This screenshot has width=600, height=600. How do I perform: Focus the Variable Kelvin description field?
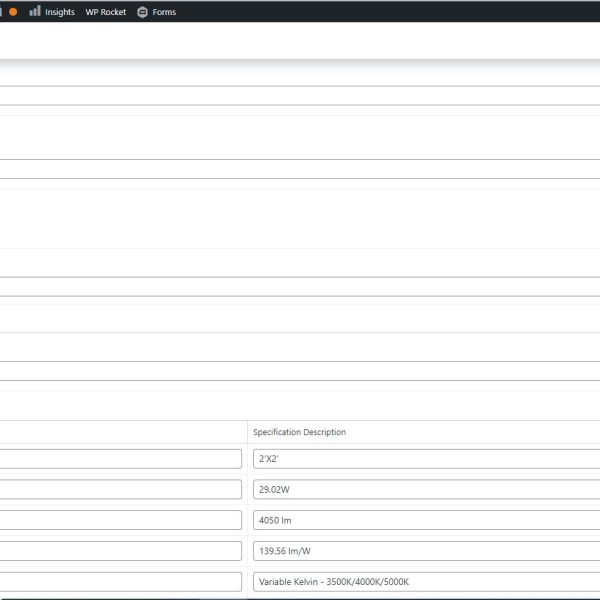(x=425, y=581)
